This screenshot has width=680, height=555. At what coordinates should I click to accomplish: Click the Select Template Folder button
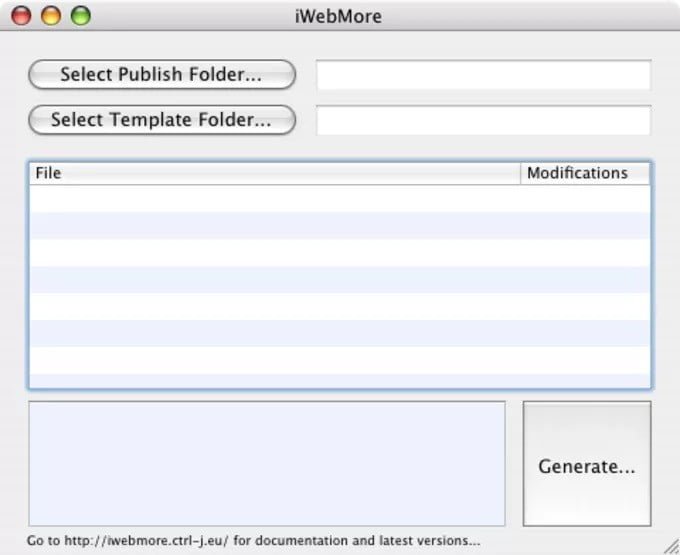coord(161,120)
